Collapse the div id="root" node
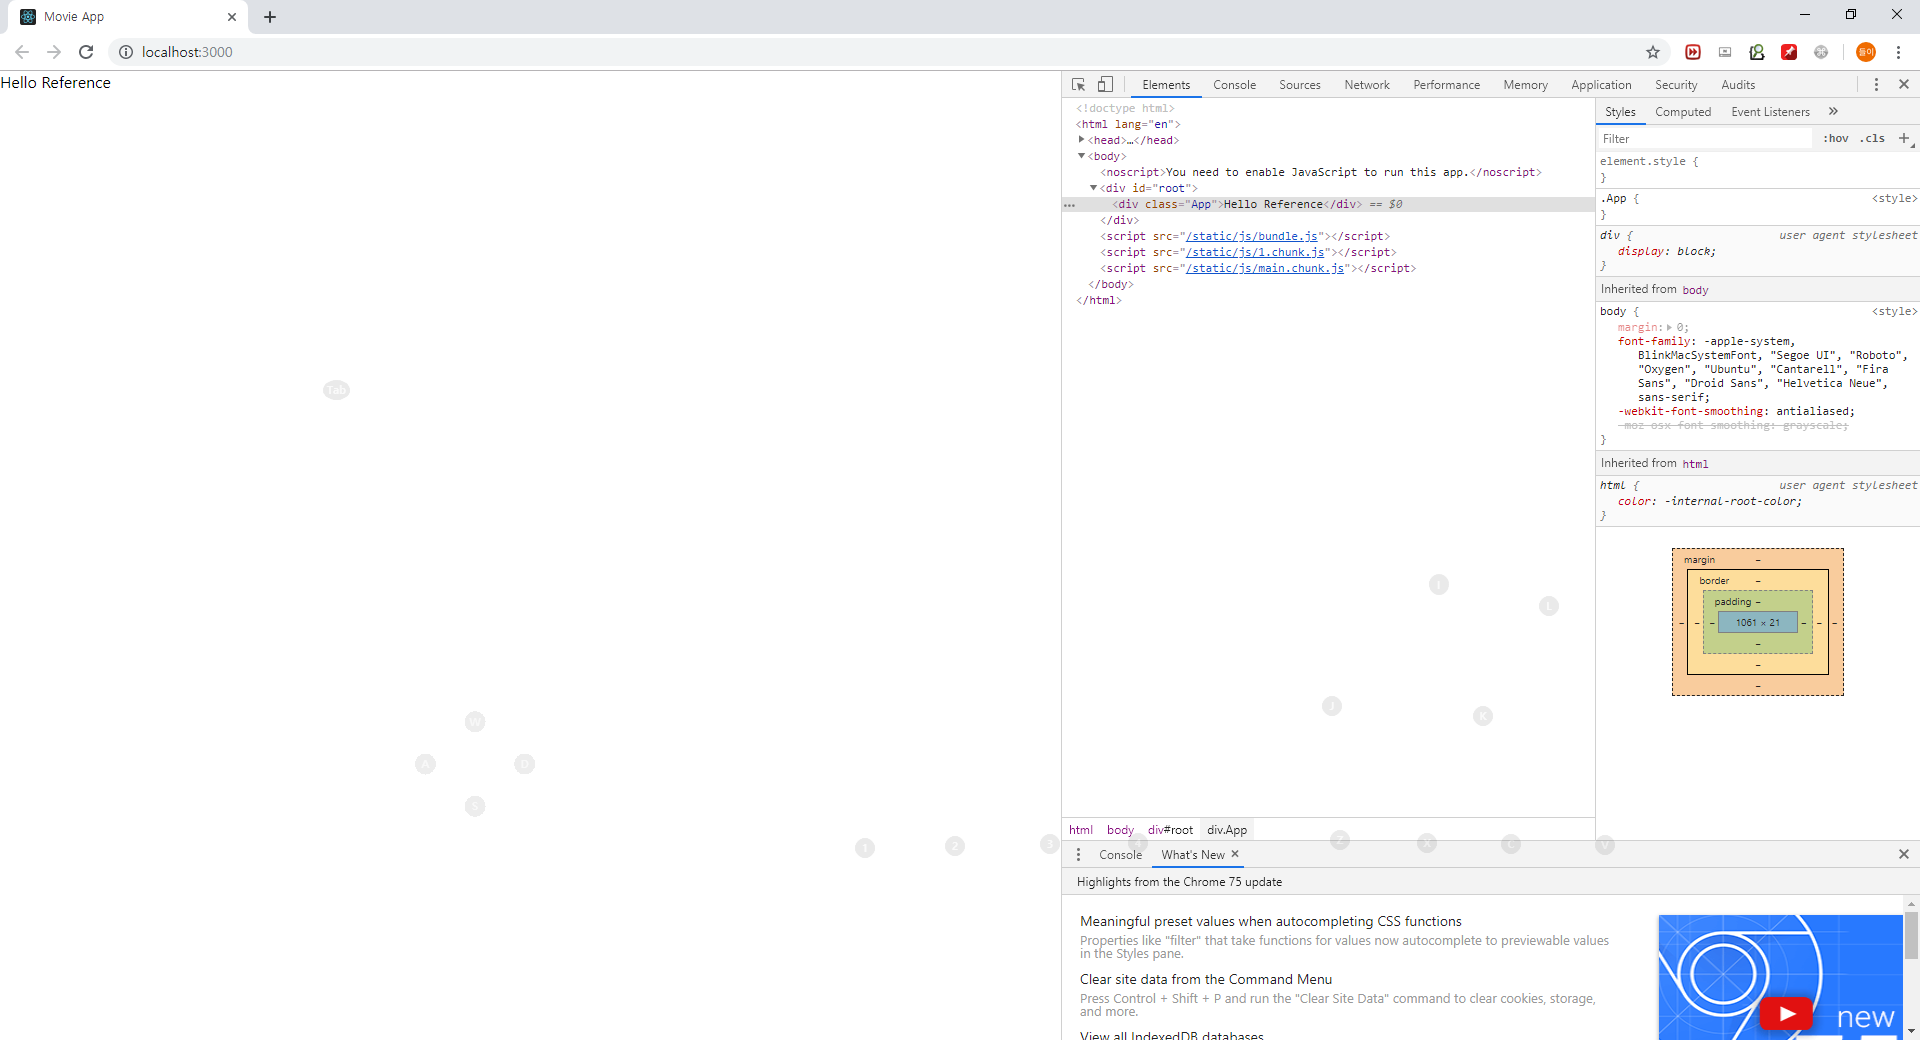1920x1040 pixels. point(1093,188)
